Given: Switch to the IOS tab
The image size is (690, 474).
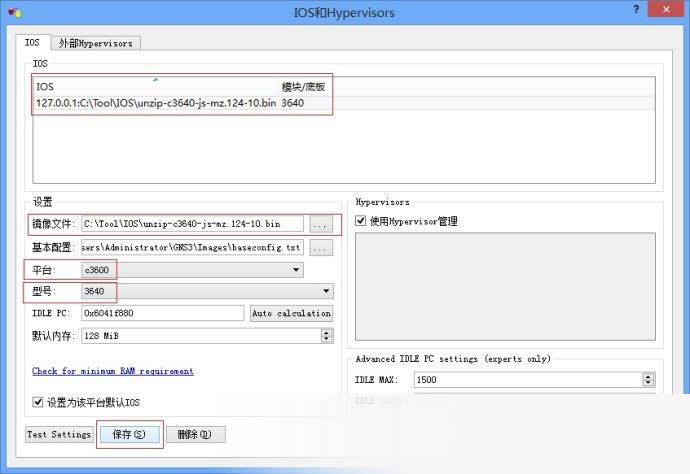Looking at the screenshot, I should point(32,43).
